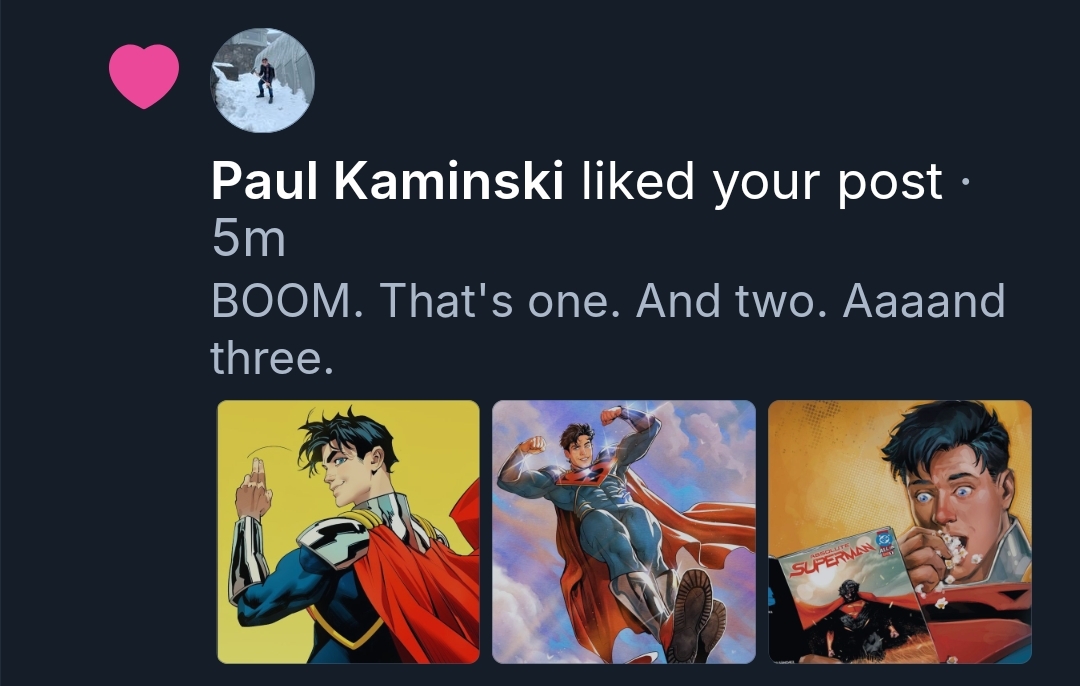Screen dimensions: 1080x686
Task: Click the person standing in avatar photo
Action: click(265, 80)
